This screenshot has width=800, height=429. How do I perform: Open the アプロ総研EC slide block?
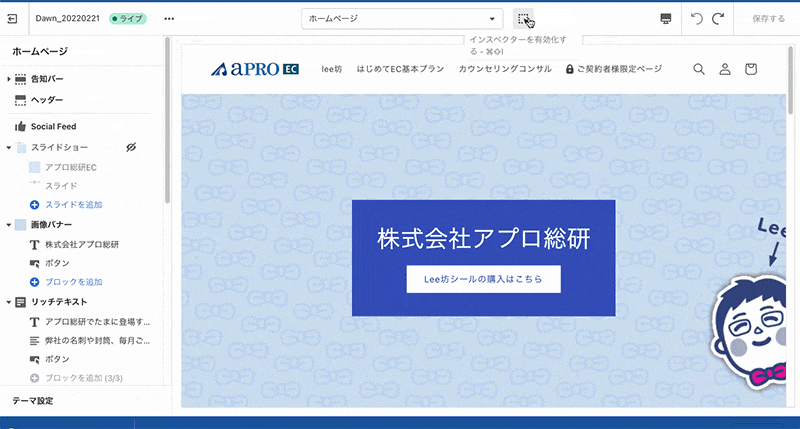(x=70, y=167)
